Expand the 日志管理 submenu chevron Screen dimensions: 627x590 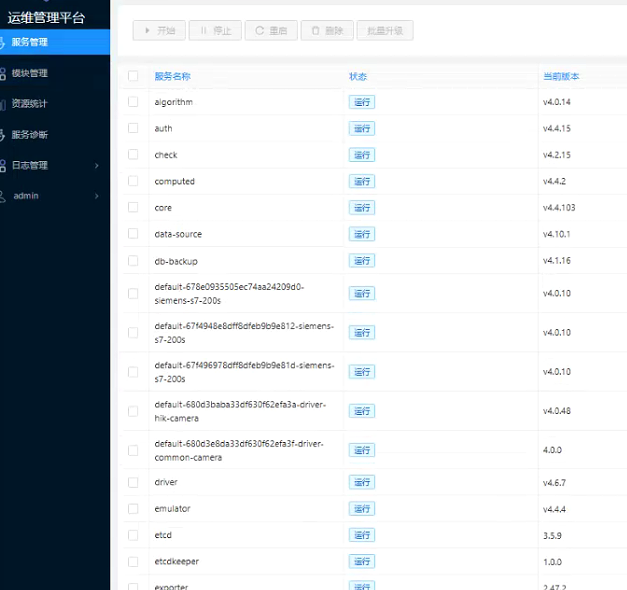click(x=96, y=166)
